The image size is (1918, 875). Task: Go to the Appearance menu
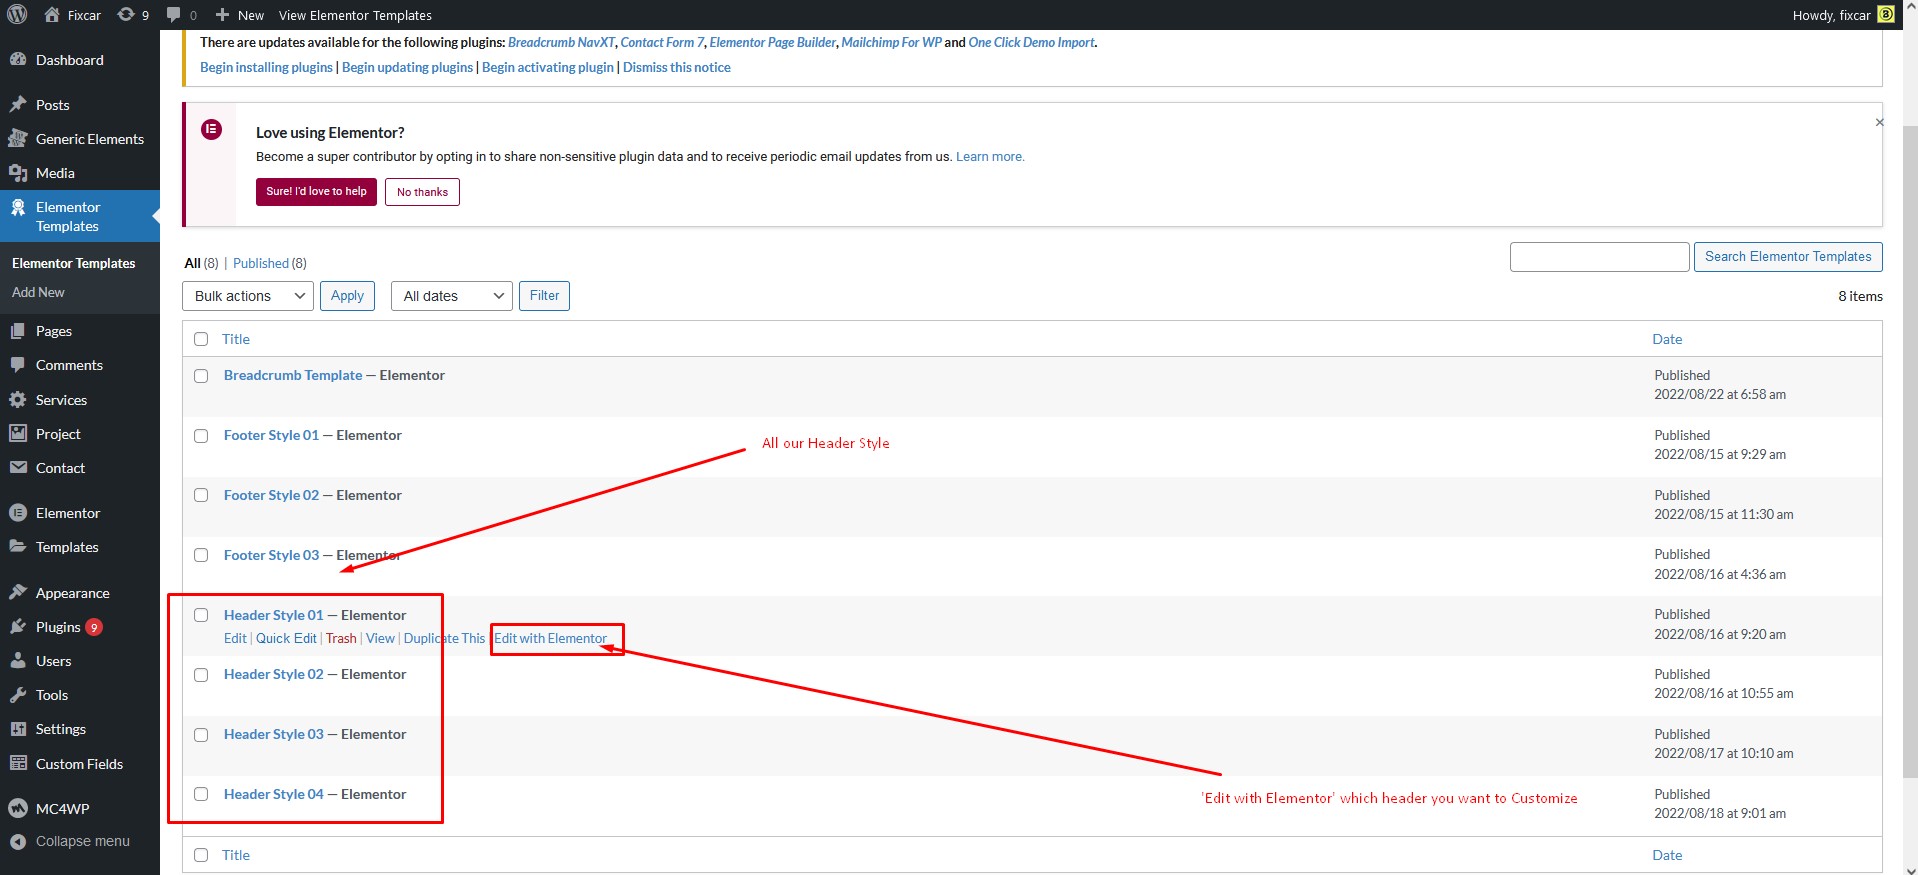[x=73, y=593]
